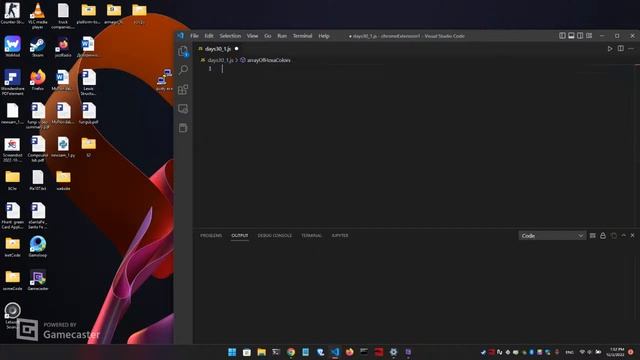Switch to the Terminal panel tab
The height and width of the screenshot is (360, 640).
[312, 236]
